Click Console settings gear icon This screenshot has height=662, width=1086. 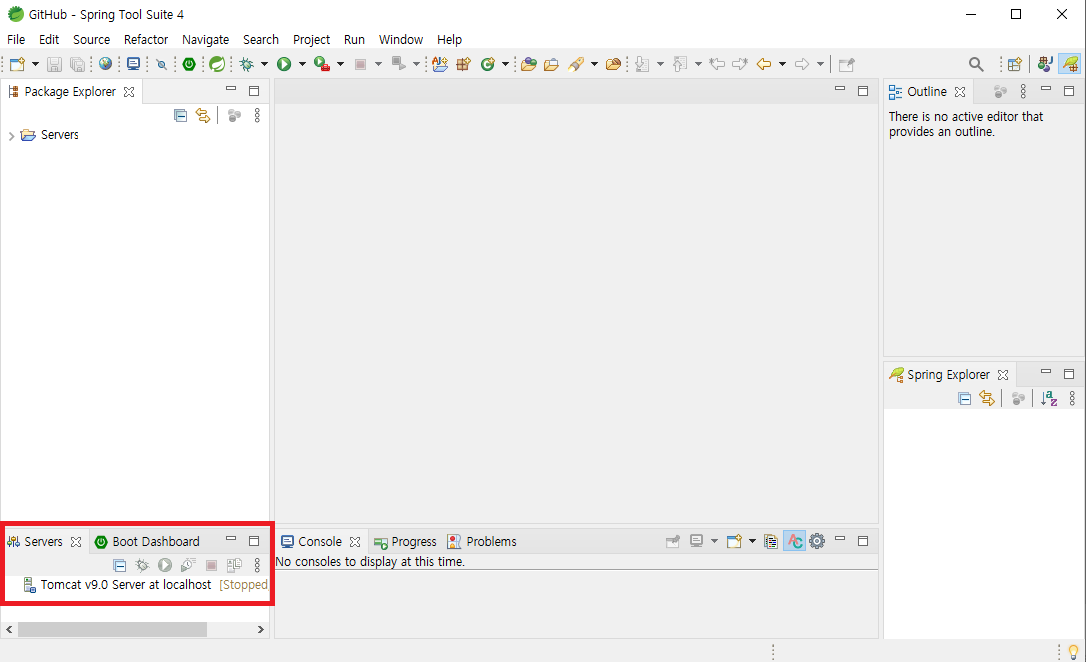click(817, 542)
